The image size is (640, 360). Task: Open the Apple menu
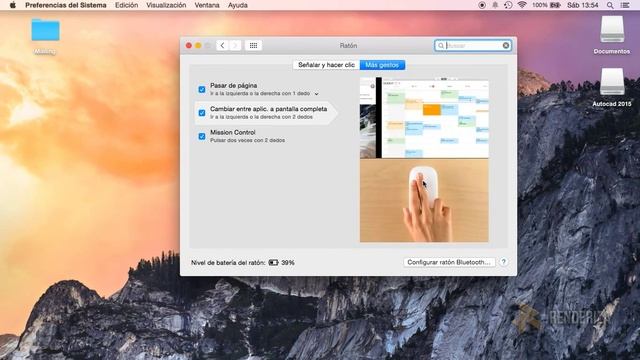click(x=13, y=5)
